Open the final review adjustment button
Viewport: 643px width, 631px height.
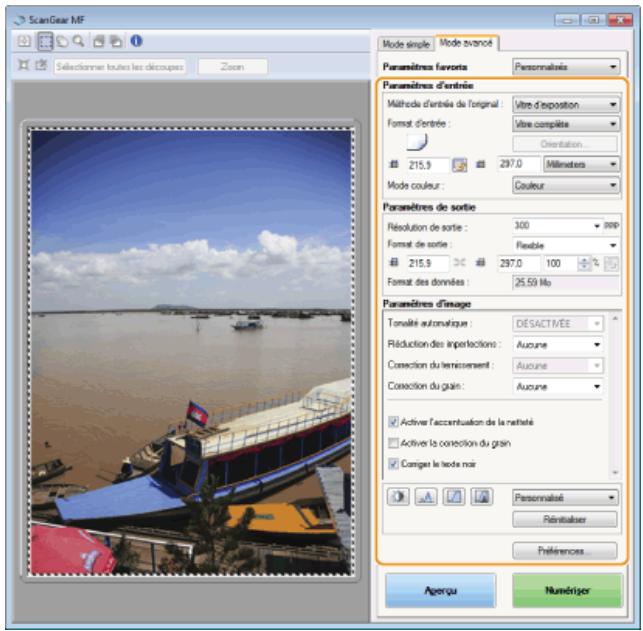(x=481, y=497)
